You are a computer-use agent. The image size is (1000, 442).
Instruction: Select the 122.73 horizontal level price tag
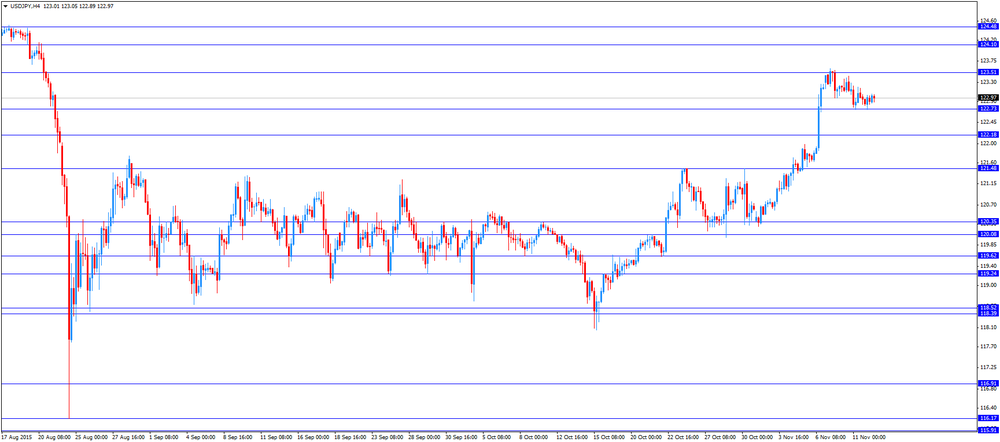pos(989,109)
